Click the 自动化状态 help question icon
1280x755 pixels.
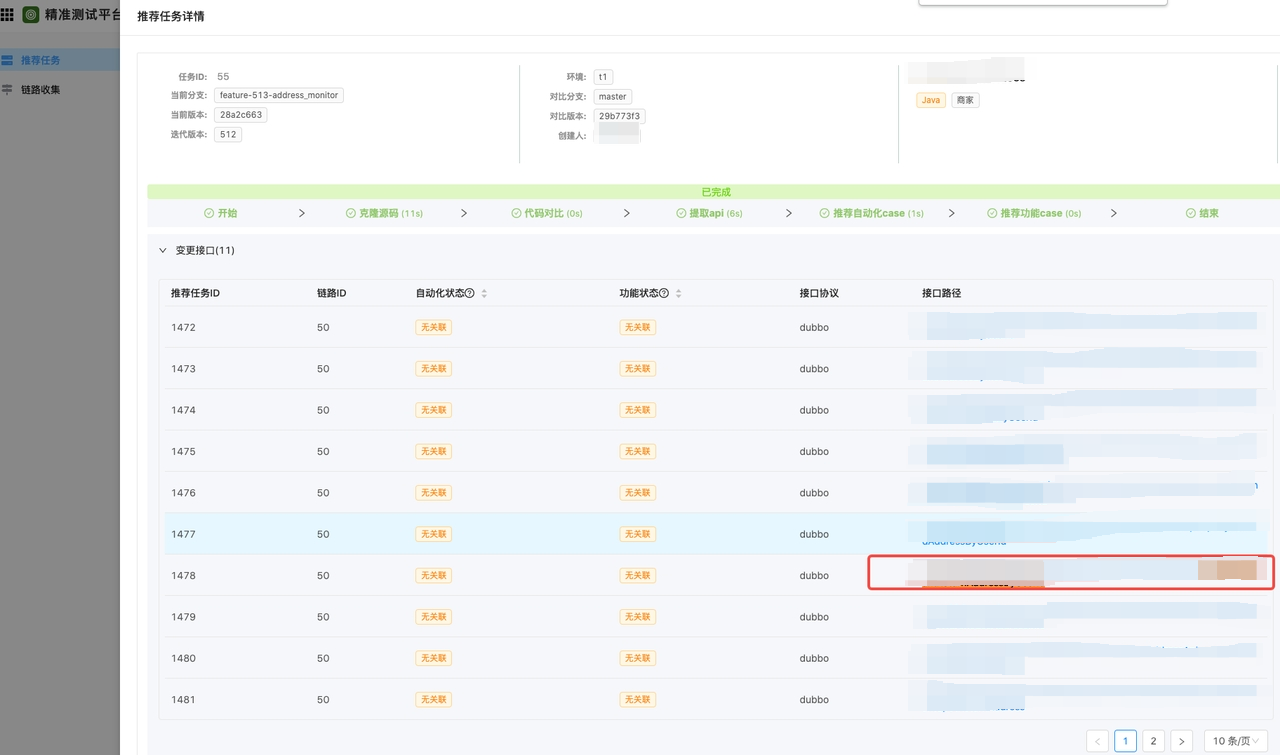tap(470, 293)
